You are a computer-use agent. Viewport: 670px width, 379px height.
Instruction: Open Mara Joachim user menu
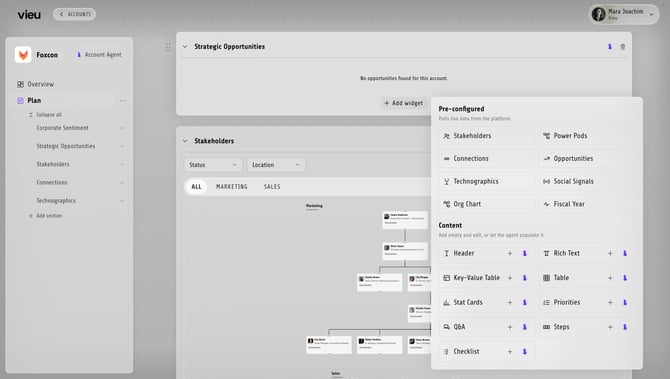[x=623, y=14]
